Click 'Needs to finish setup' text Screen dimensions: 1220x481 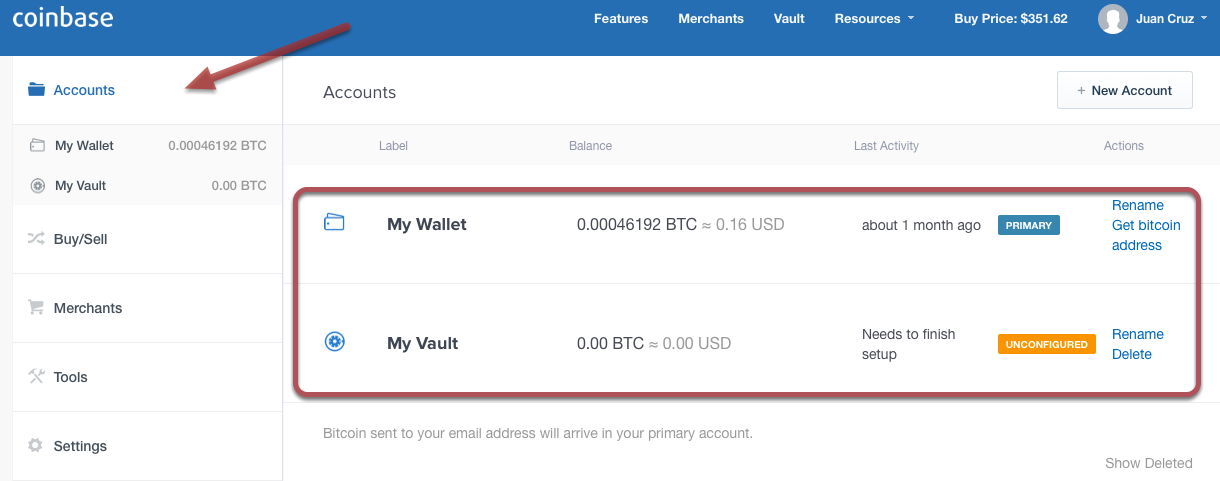click(909, 344)
